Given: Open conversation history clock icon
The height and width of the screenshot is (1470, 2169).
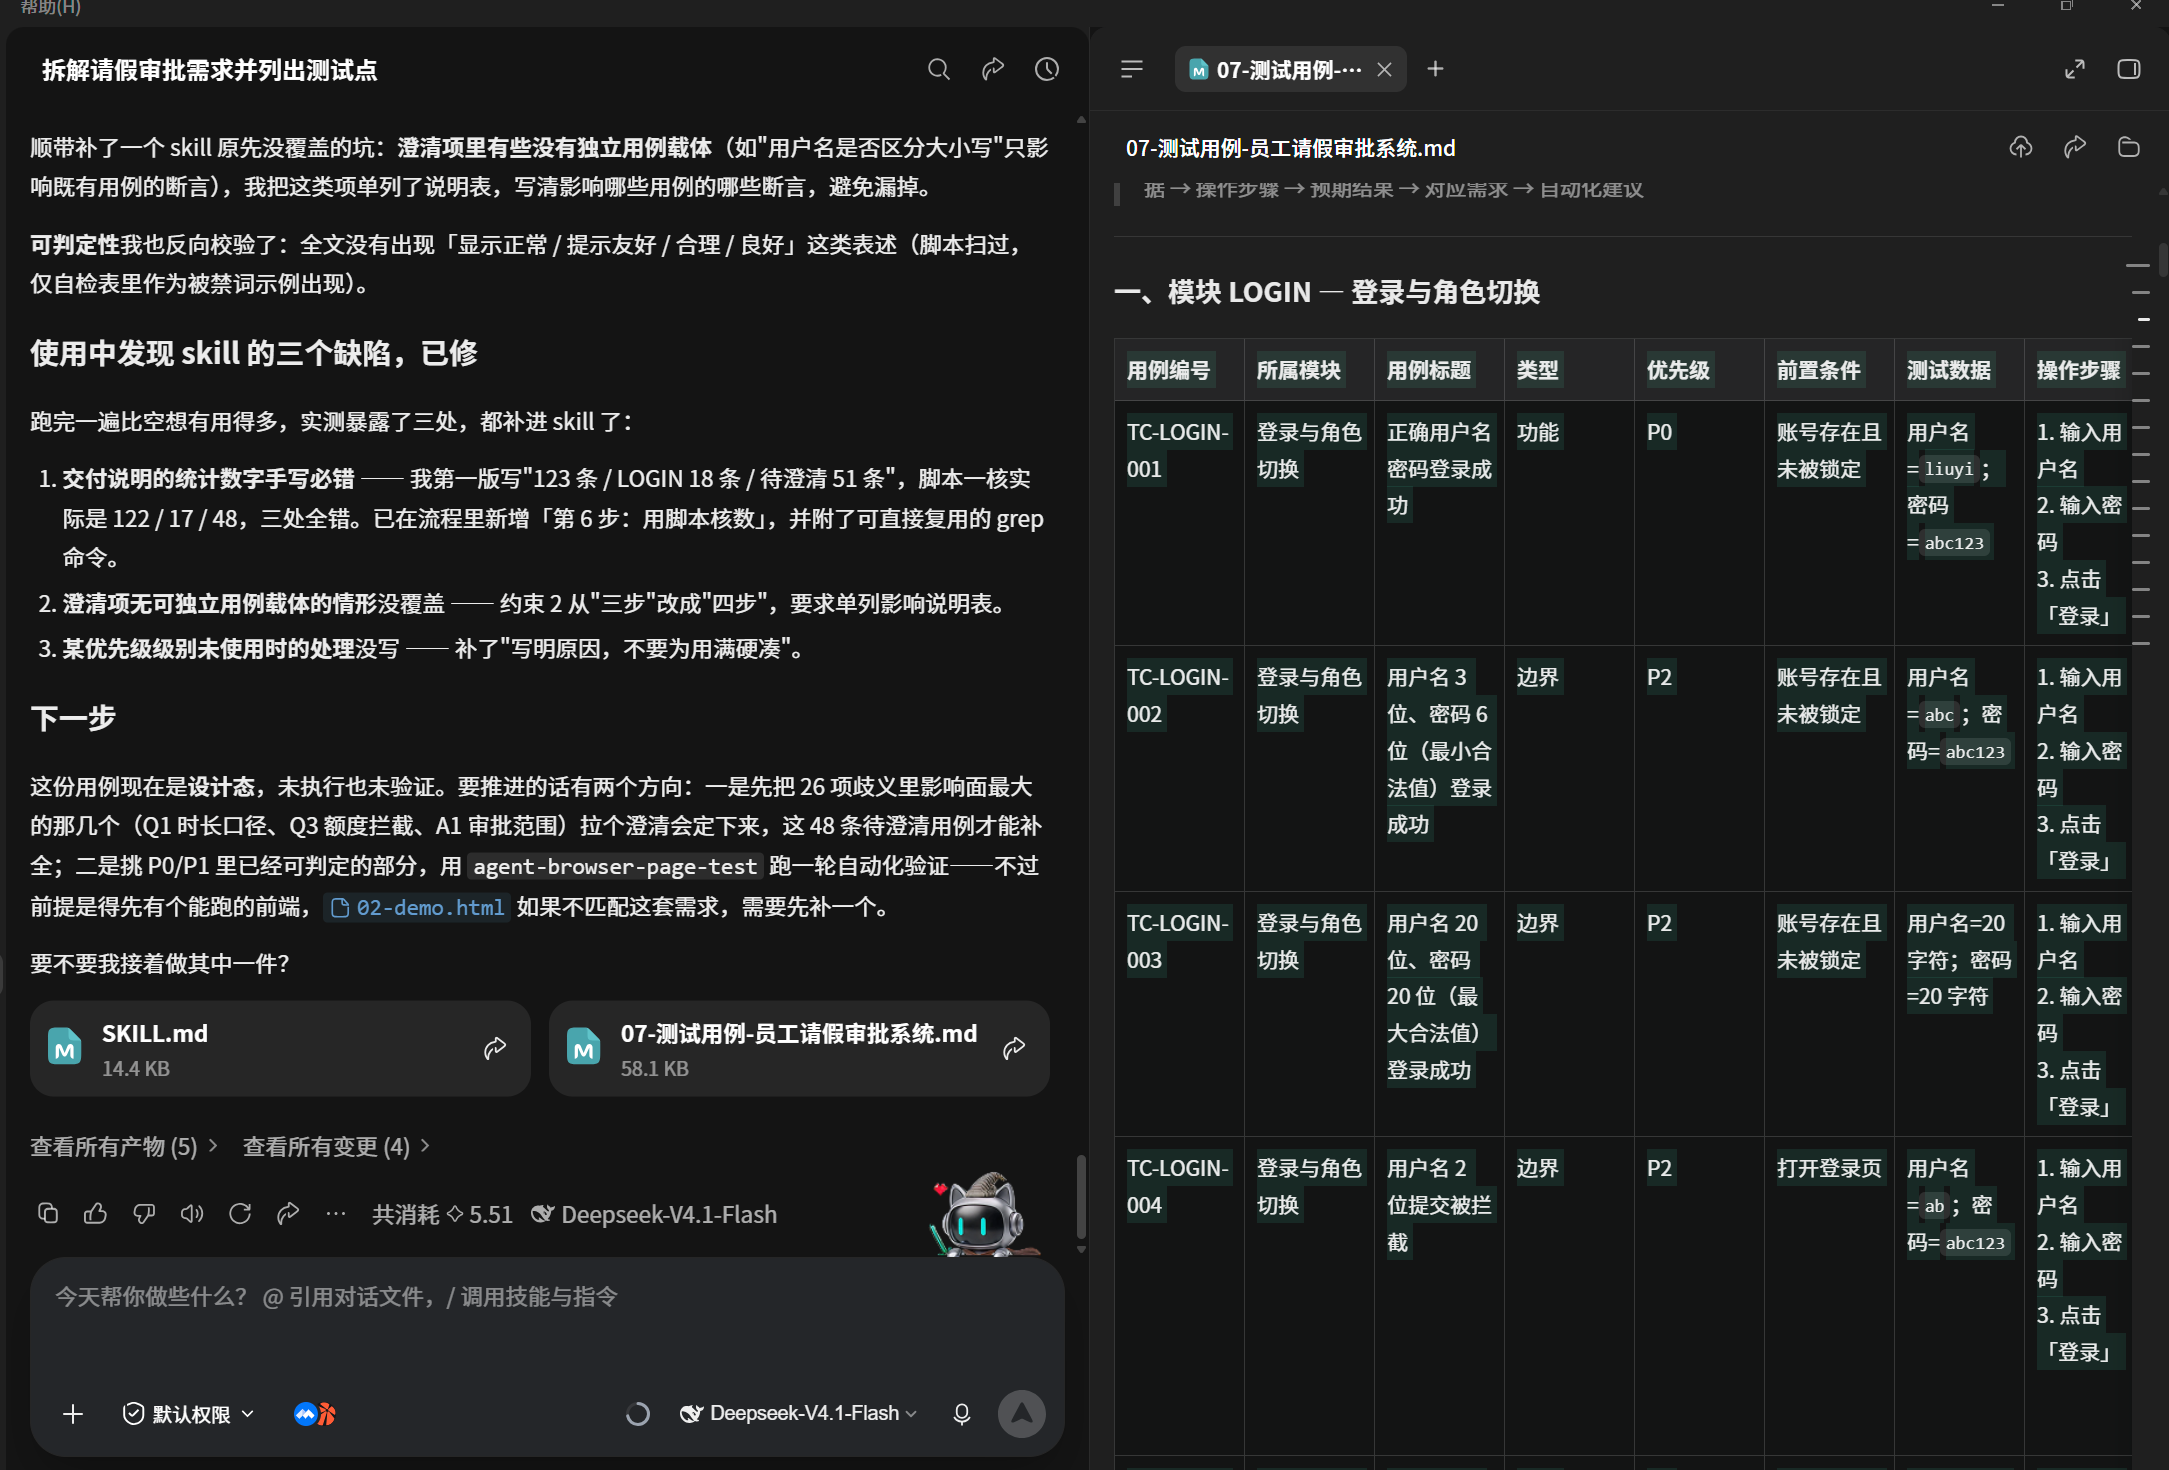Looking at the screenshot, I should point(1046,69).
